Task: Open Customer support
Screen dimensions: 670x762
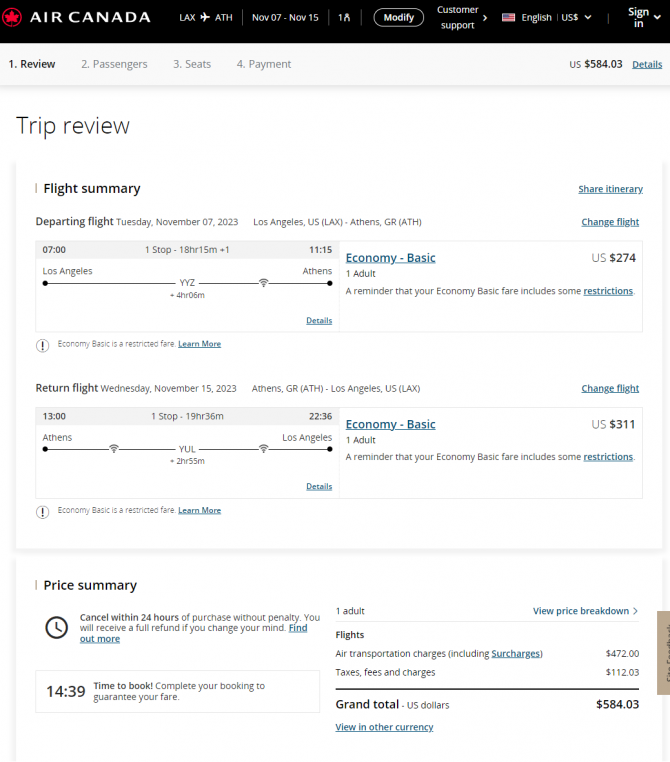Action: pyautogui.click(x=462, y=17)
